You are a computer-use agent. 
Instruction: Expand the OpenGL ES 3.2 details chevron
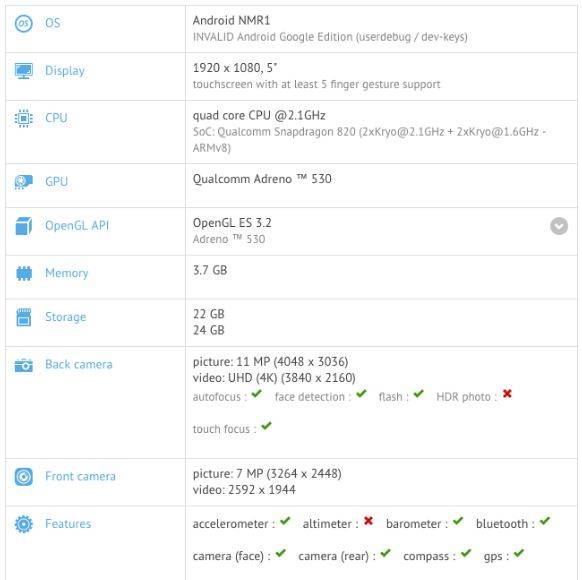(559, 226)
